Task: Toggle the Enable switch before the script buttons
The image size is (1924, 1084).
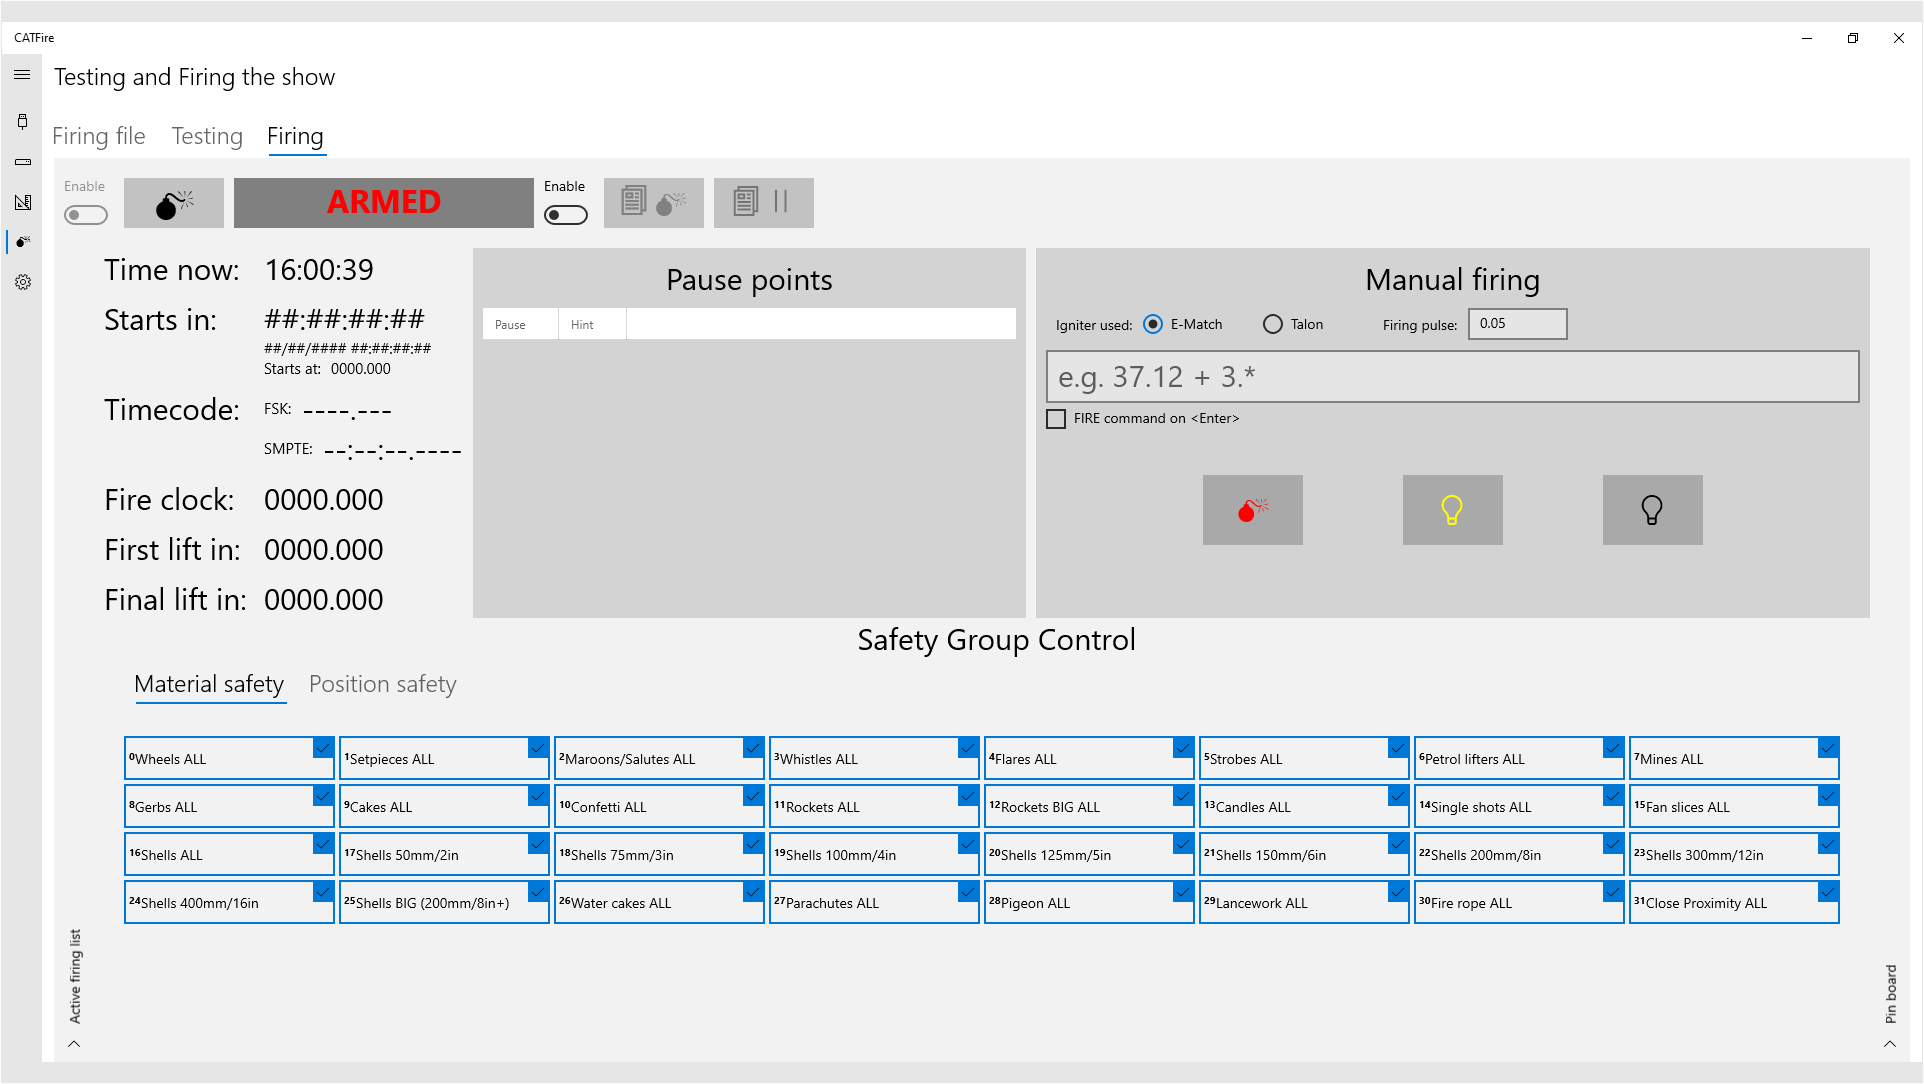Action: pyautogui.click(x=566, y=215)
